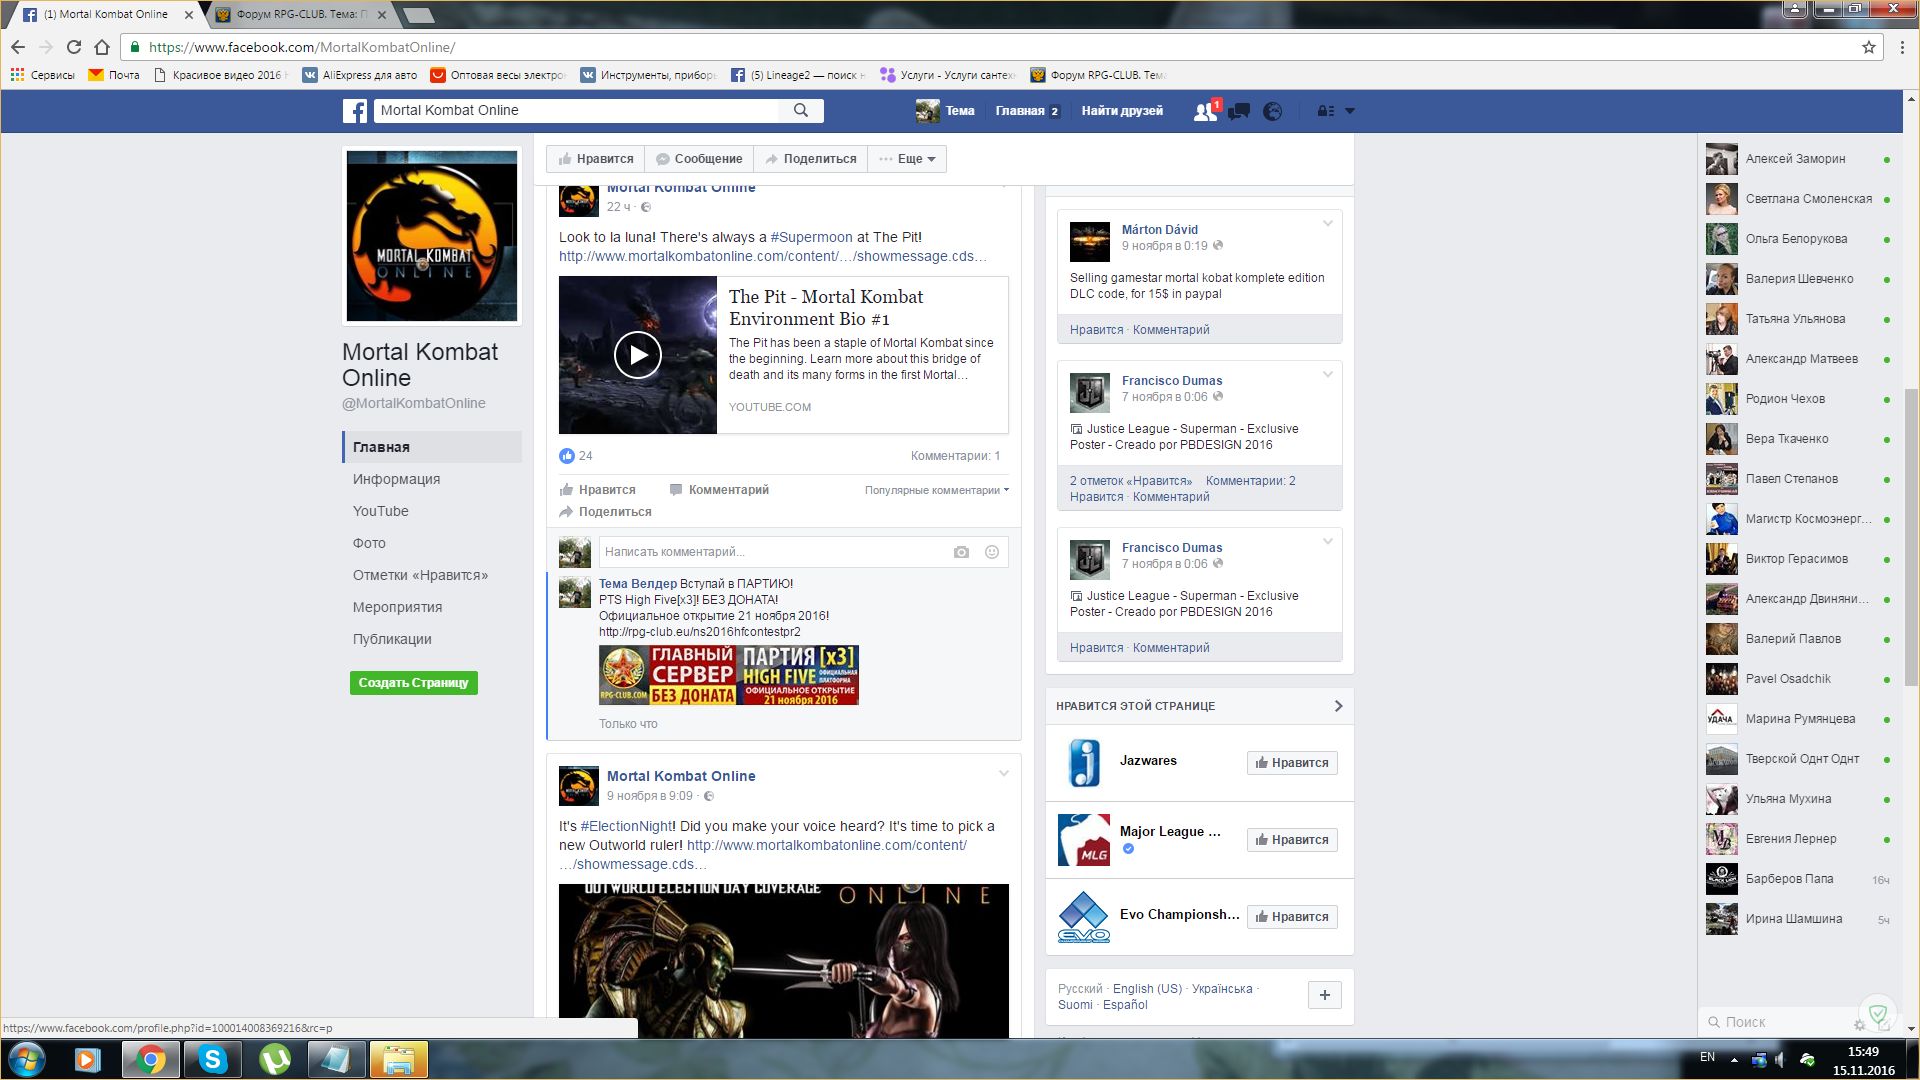The width and height of the screenshot is (1920, 1080).
Task: Toggle Нравится on the Pit post
Action: 598,490
